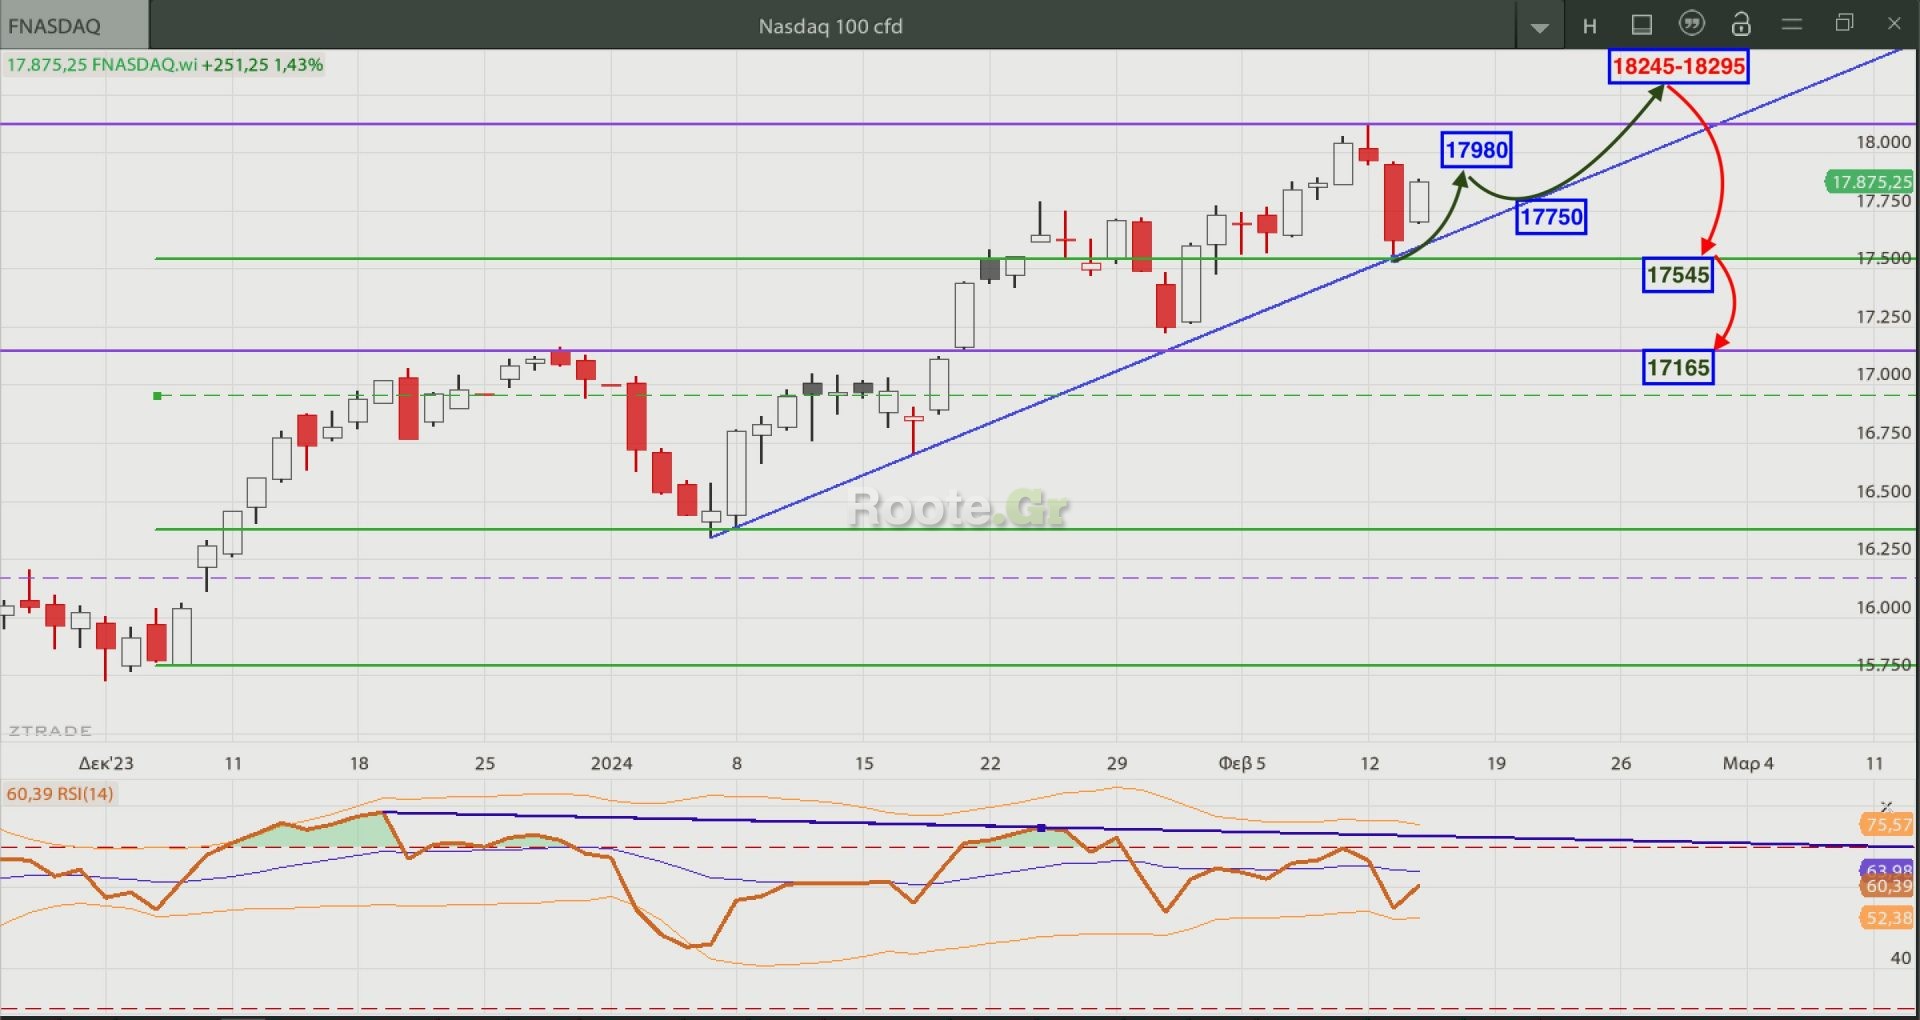1920x1020 pixels.
Task: Click the FNASDAQ.wi price label
Action: [x=165, y=65]
